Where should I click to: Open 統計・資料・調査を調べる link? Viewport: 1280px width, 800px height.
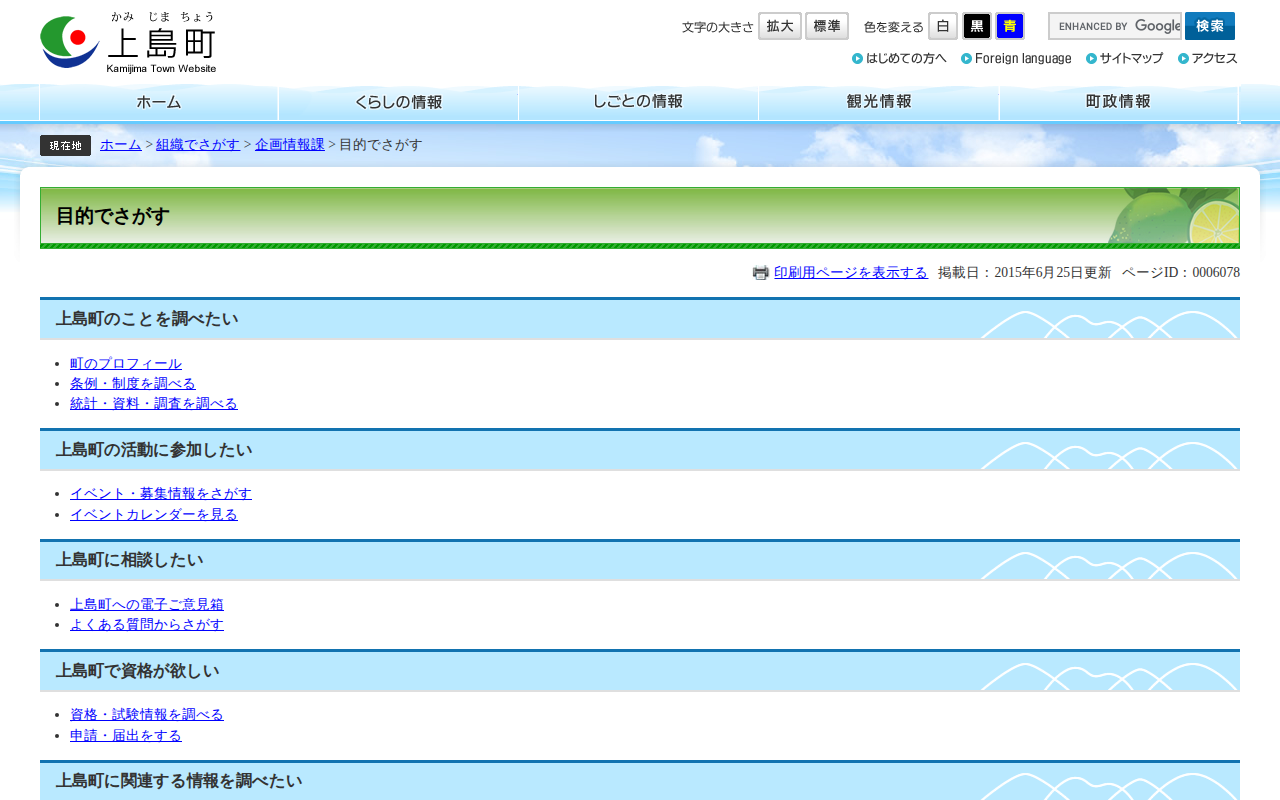[154, 404]
